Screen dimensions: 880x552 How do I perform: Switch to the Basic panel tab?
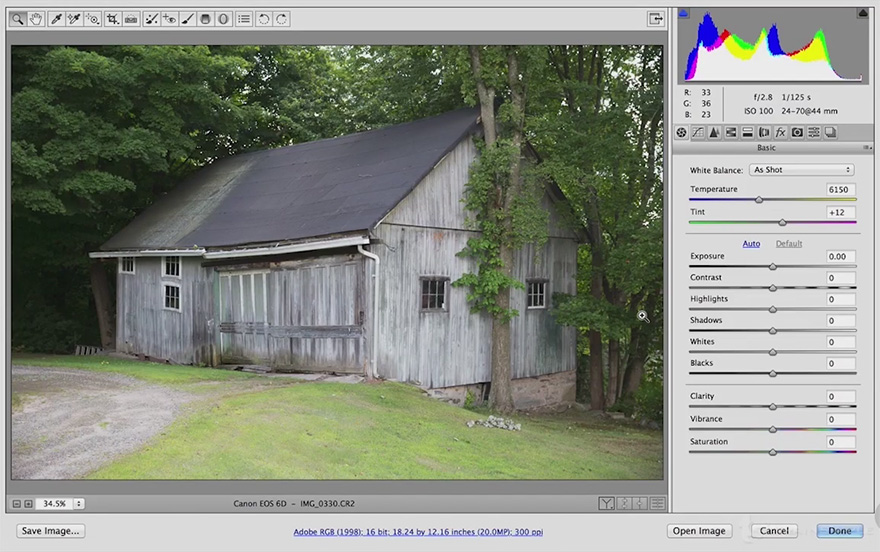pyautogui.click(x=681, y=132)
